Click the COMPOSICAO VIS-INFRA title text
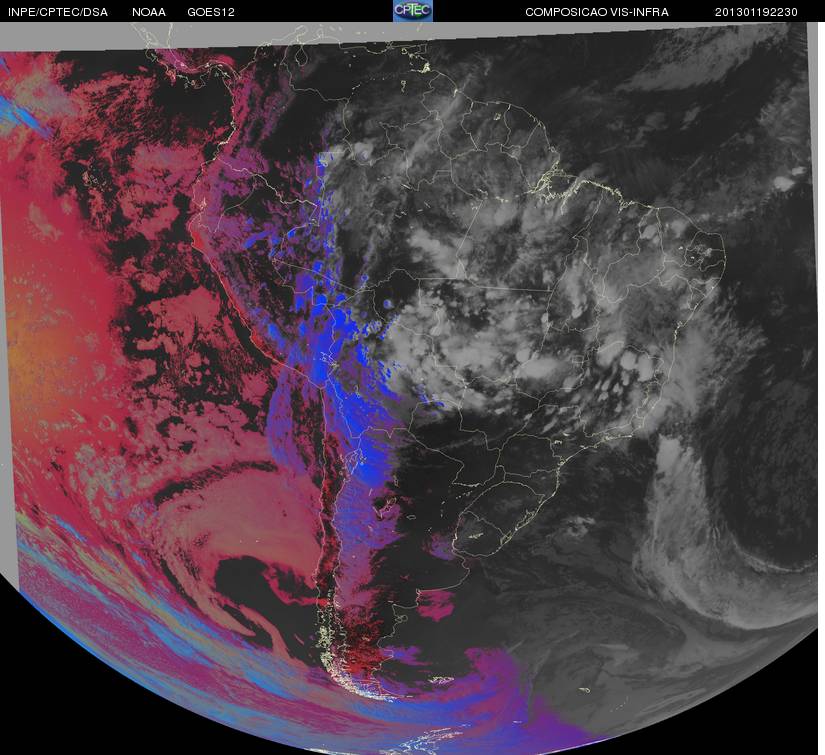Screen dimensions: 825x755 597,12
